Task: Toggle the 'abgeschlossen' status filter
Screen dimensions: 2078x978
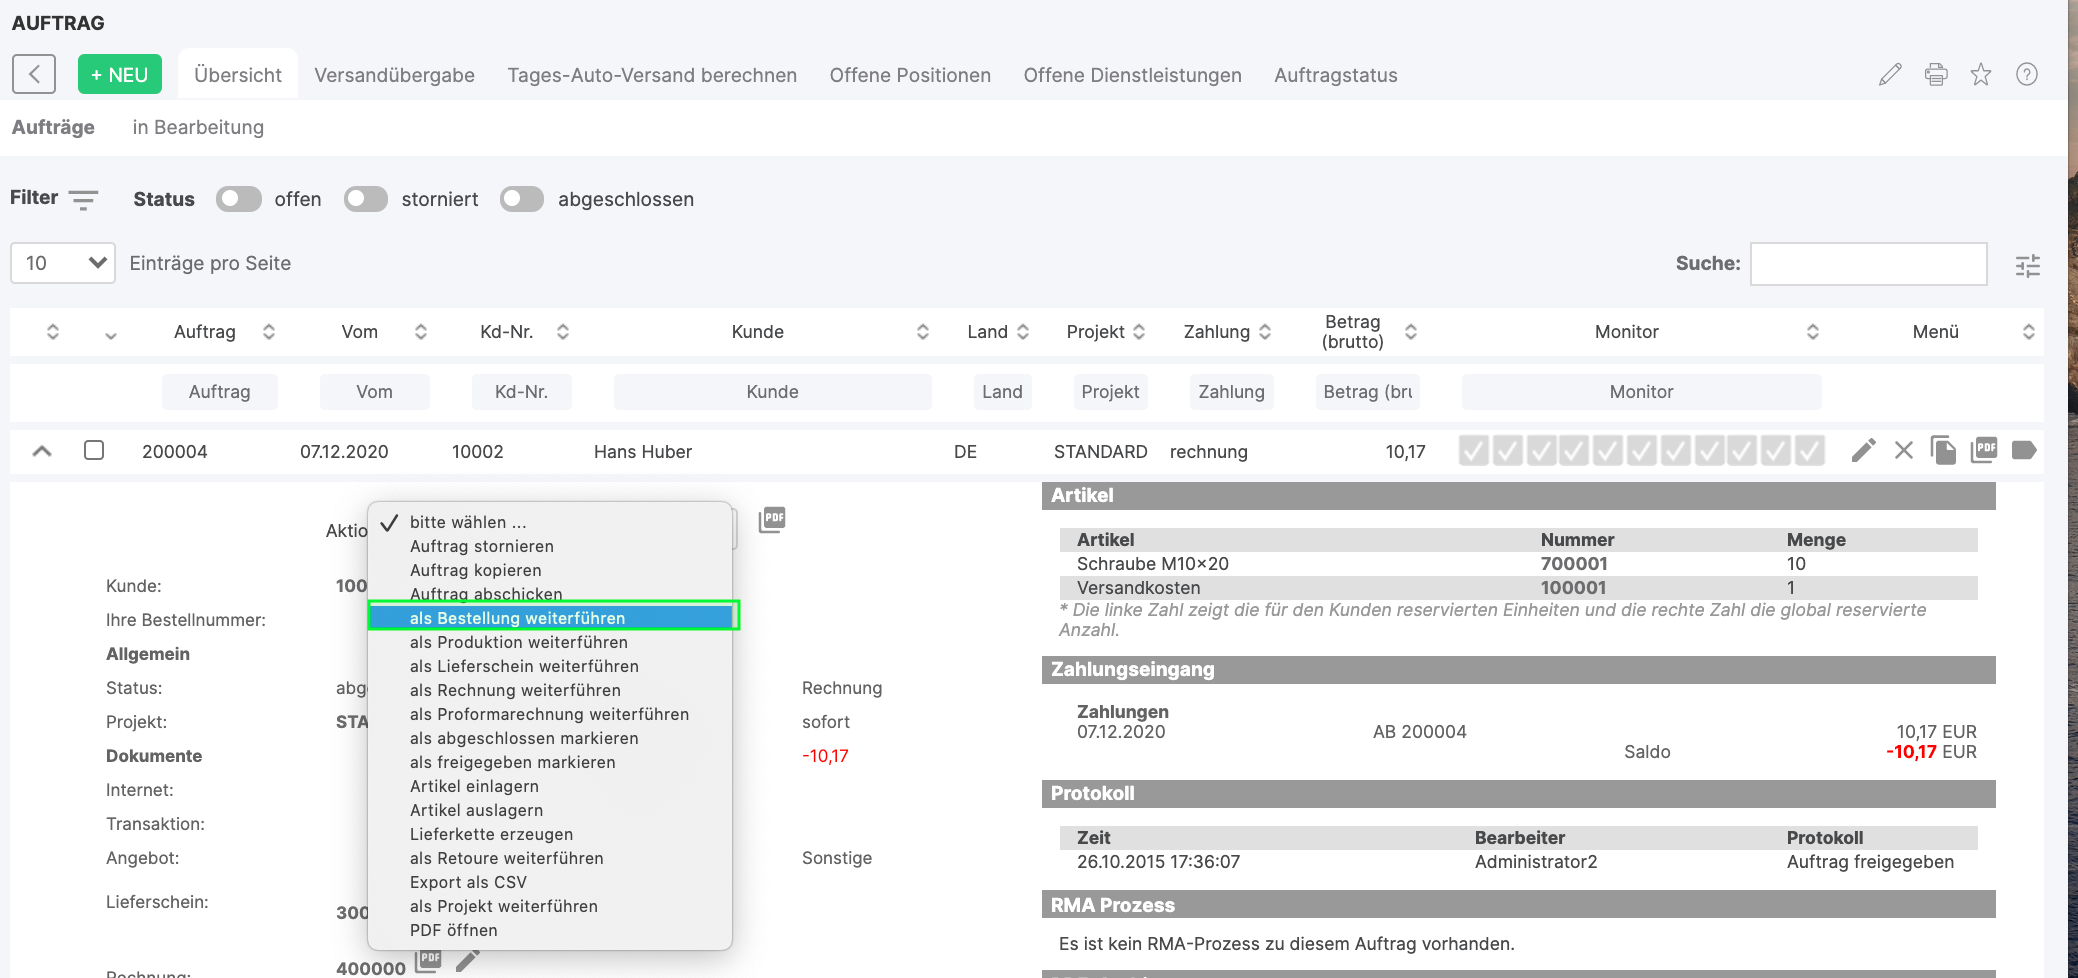Action: click(x=522, y=199)
